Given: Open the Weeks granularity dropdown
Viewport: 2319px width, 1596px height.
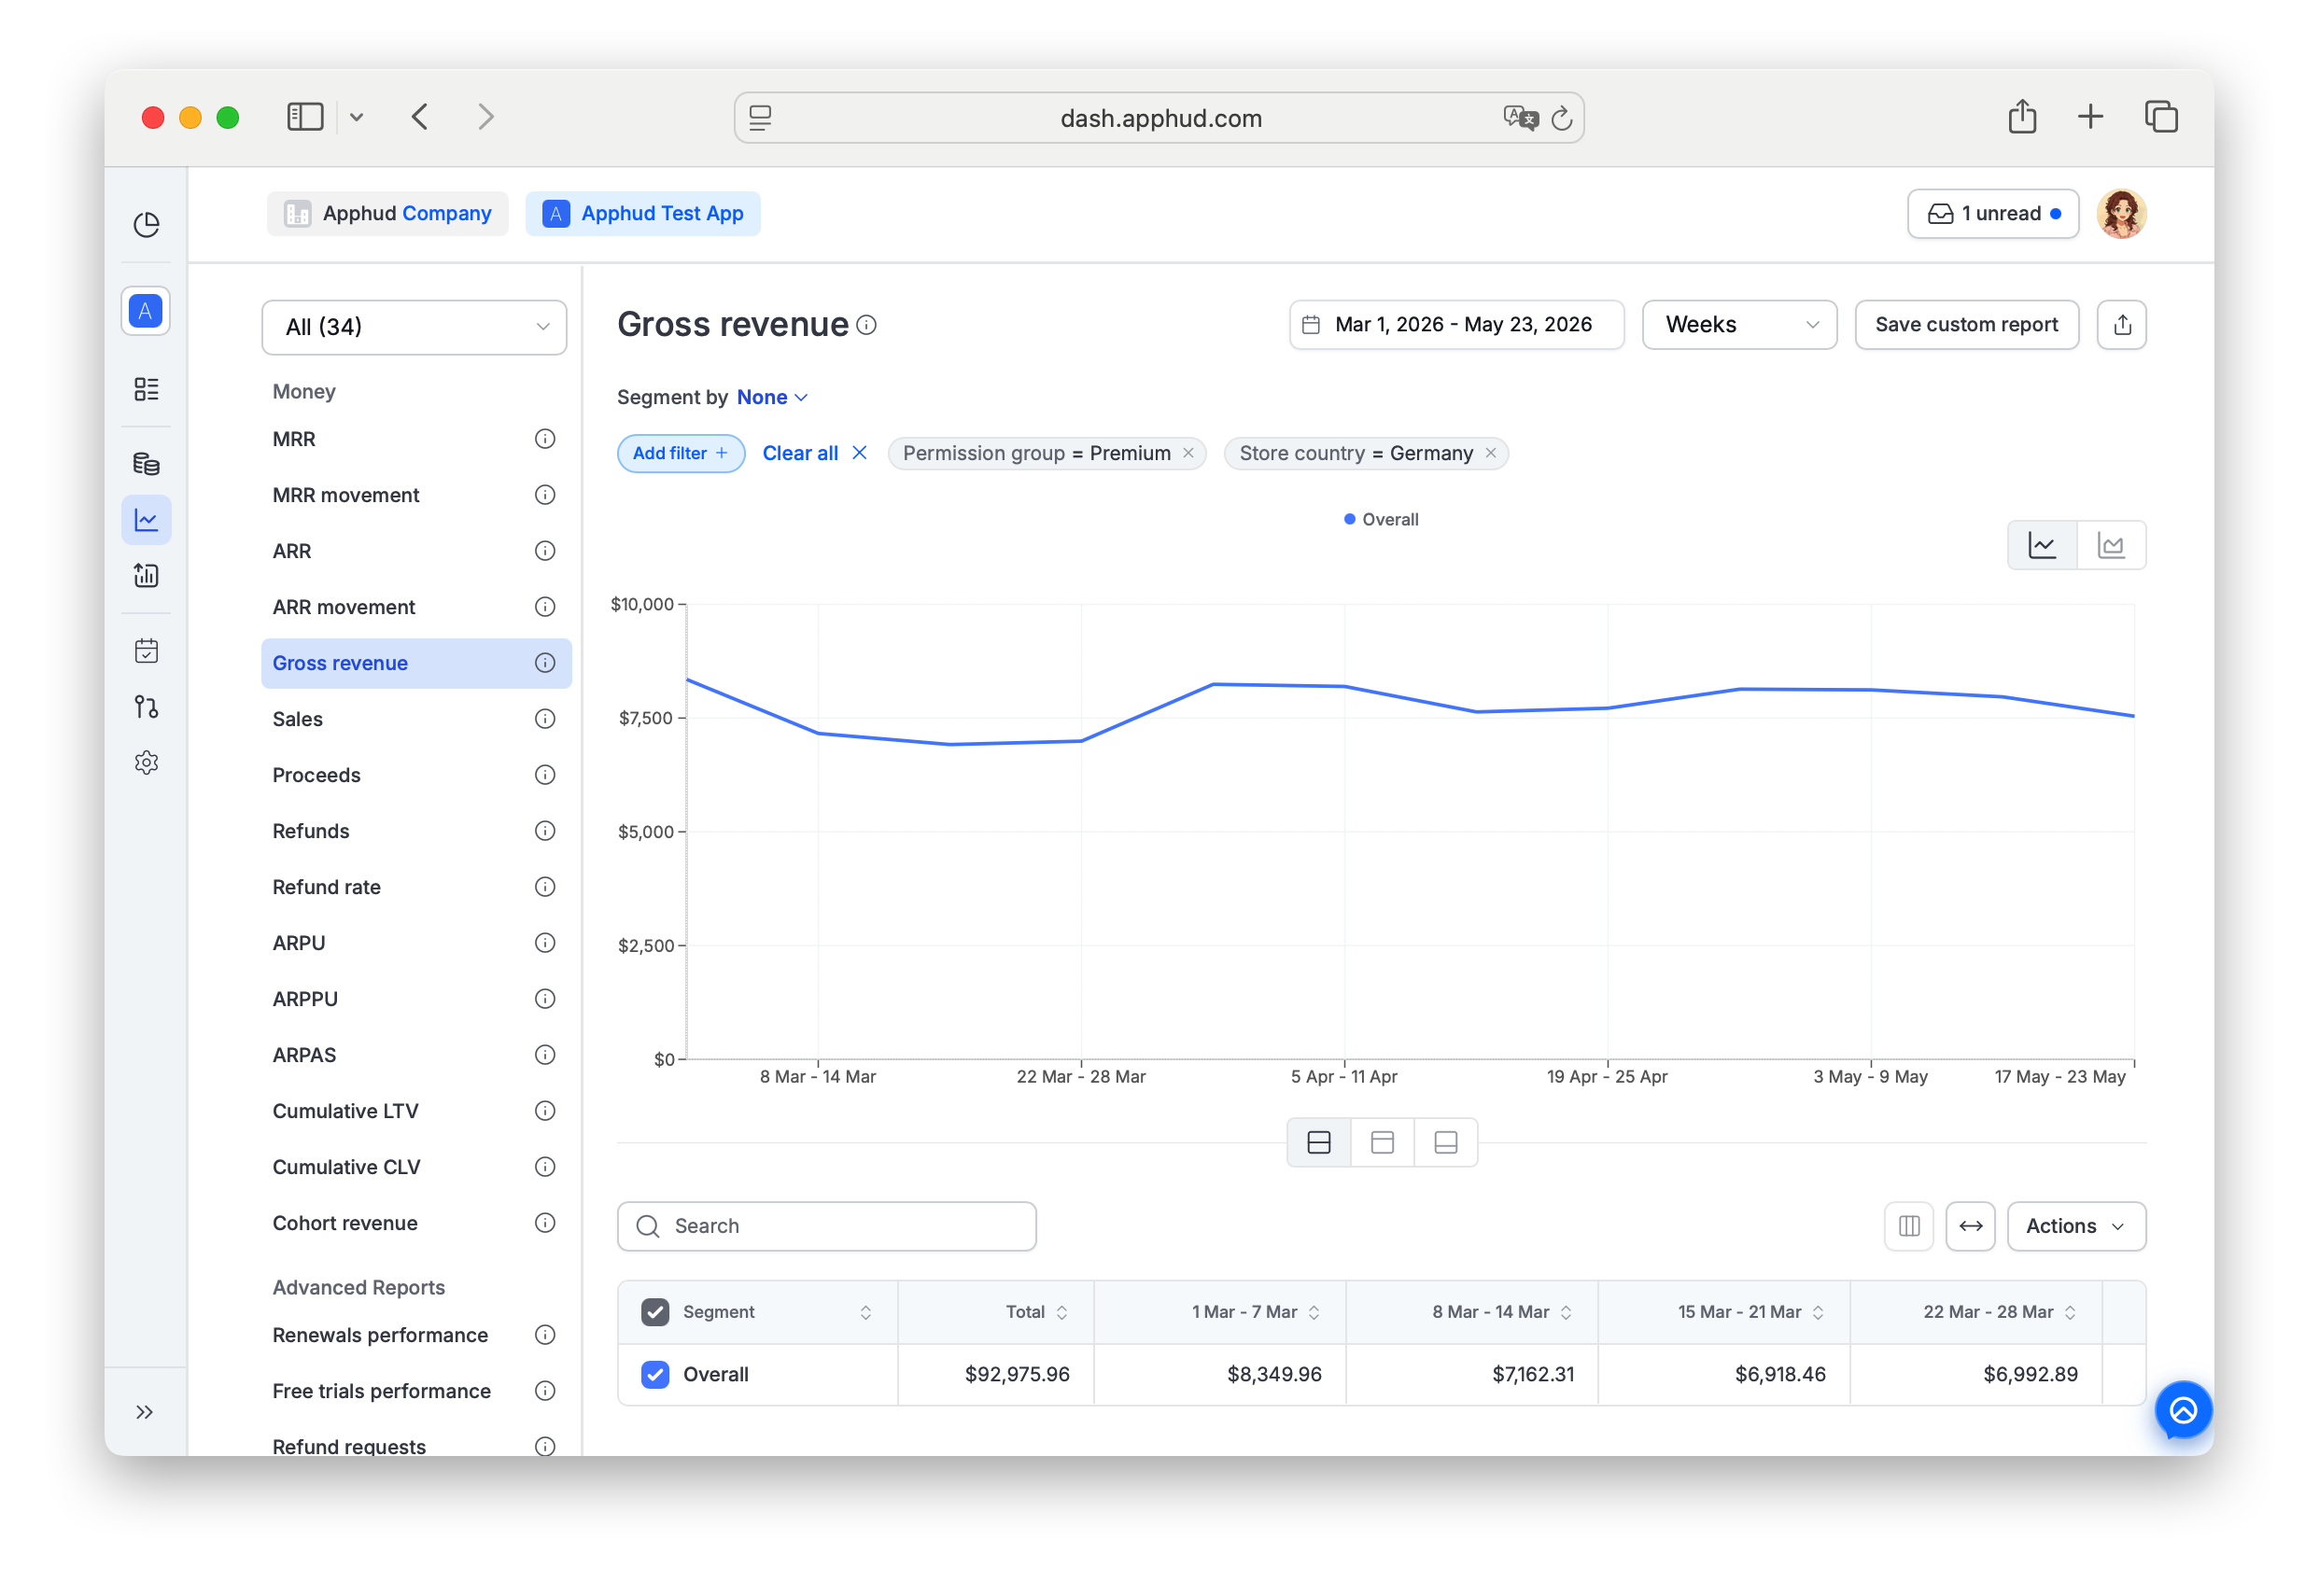Looking at the screenshot, I should (x=1739, y=325).
